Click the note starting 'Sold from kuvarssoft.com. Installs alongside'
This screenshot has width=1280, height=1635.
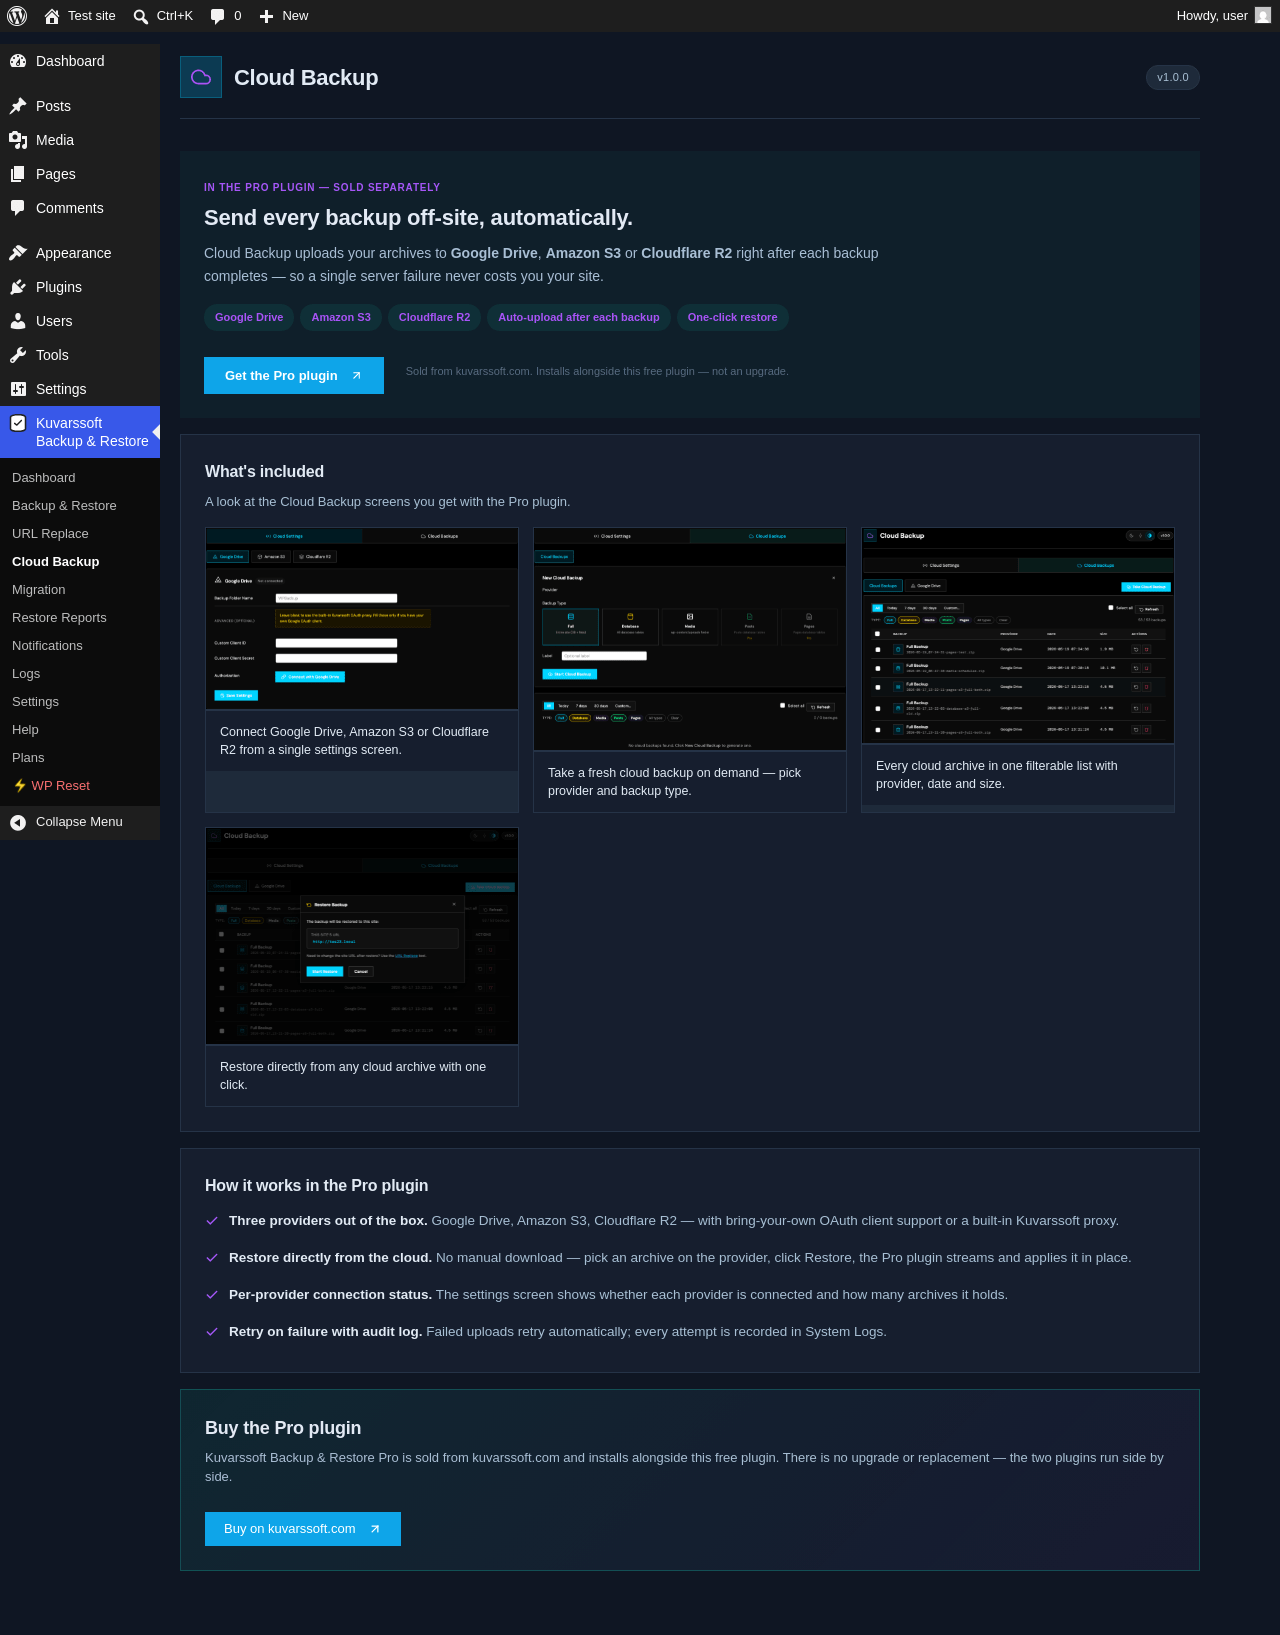[x=597, y=371]
